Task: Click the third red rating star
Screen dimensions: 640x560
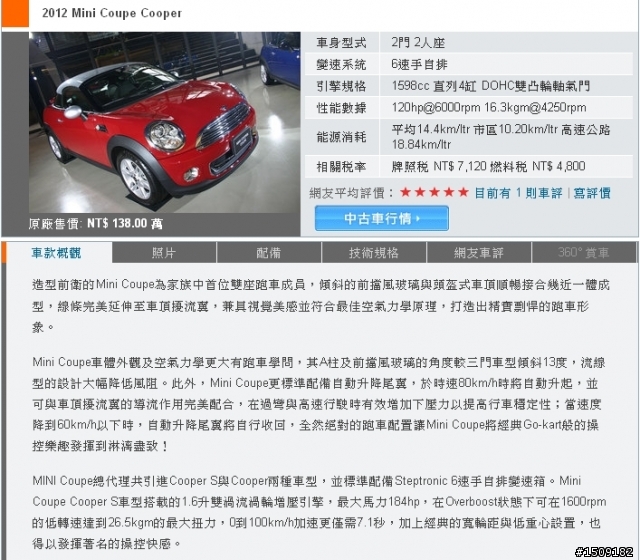Action: (434, 192)
